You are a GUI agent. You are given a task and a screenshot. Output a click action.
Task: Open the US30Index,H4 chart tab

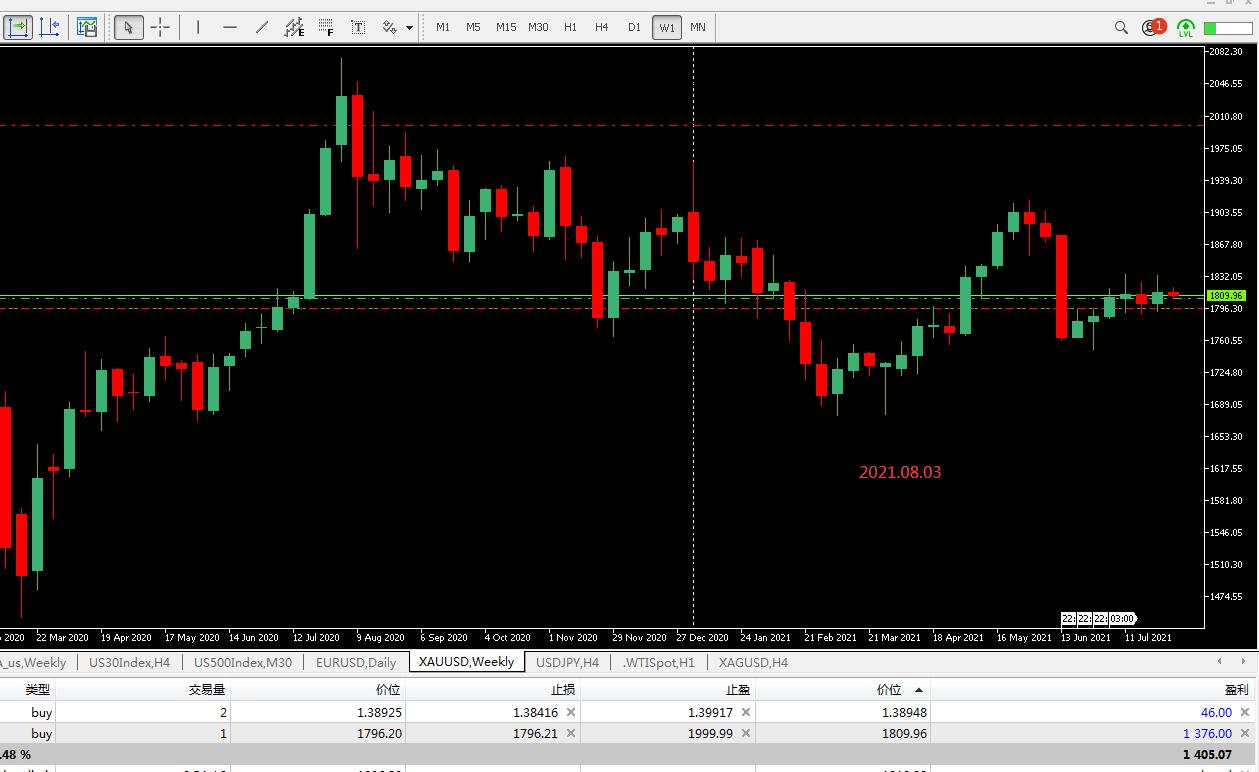click(x=130, y=662)
